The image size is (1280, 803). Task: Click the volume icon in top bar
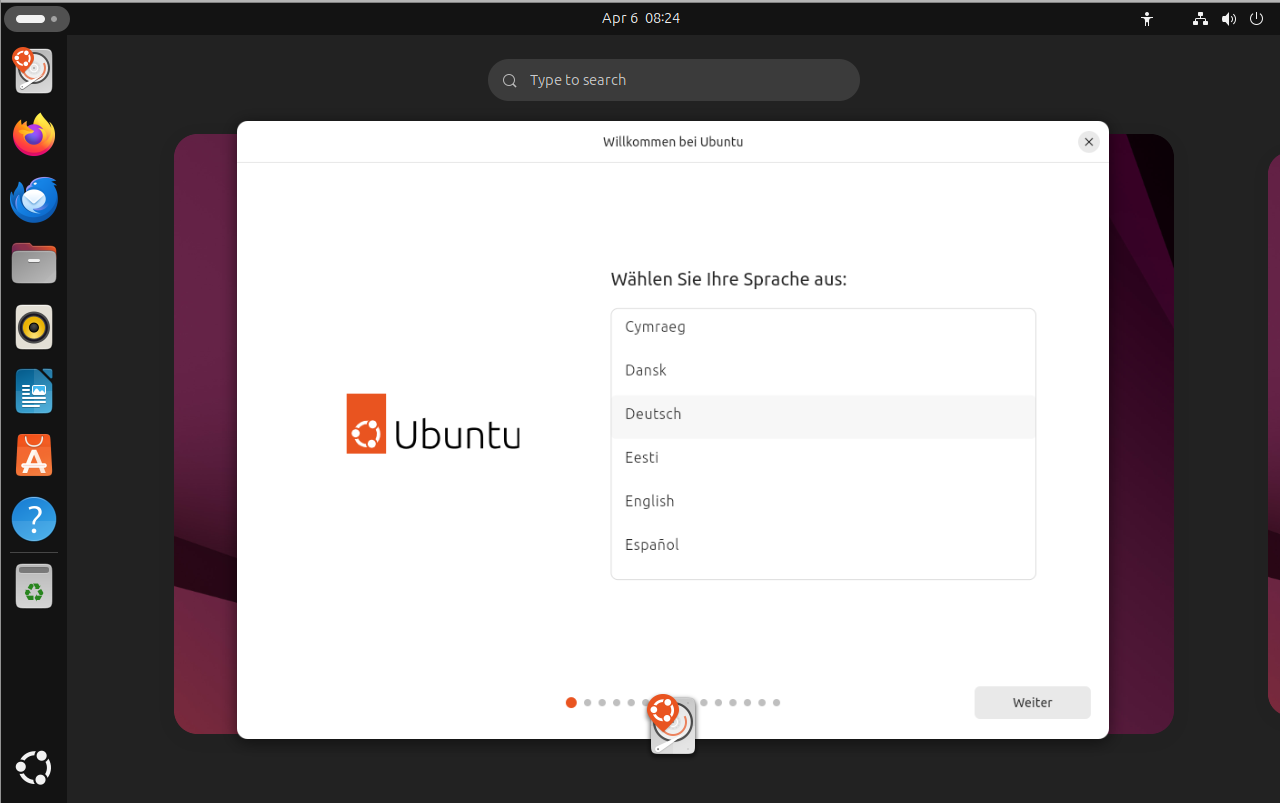click(1228, 18)
